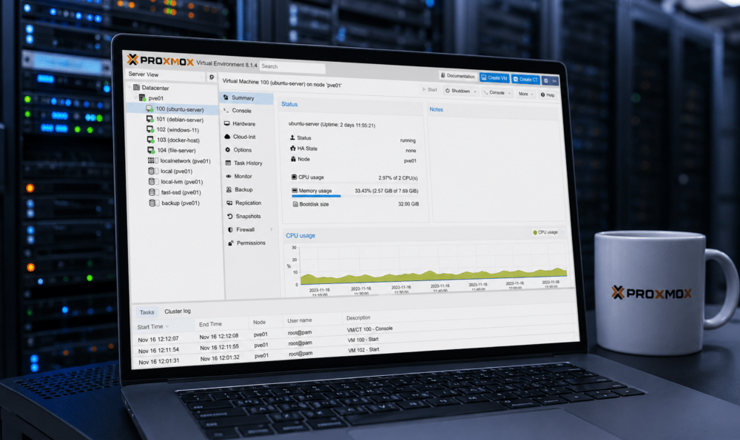Click inside the Notes panel
Image resolution: width=740 pixels, height=440 pixels.
pyautogui.click(x=497, y=168)
